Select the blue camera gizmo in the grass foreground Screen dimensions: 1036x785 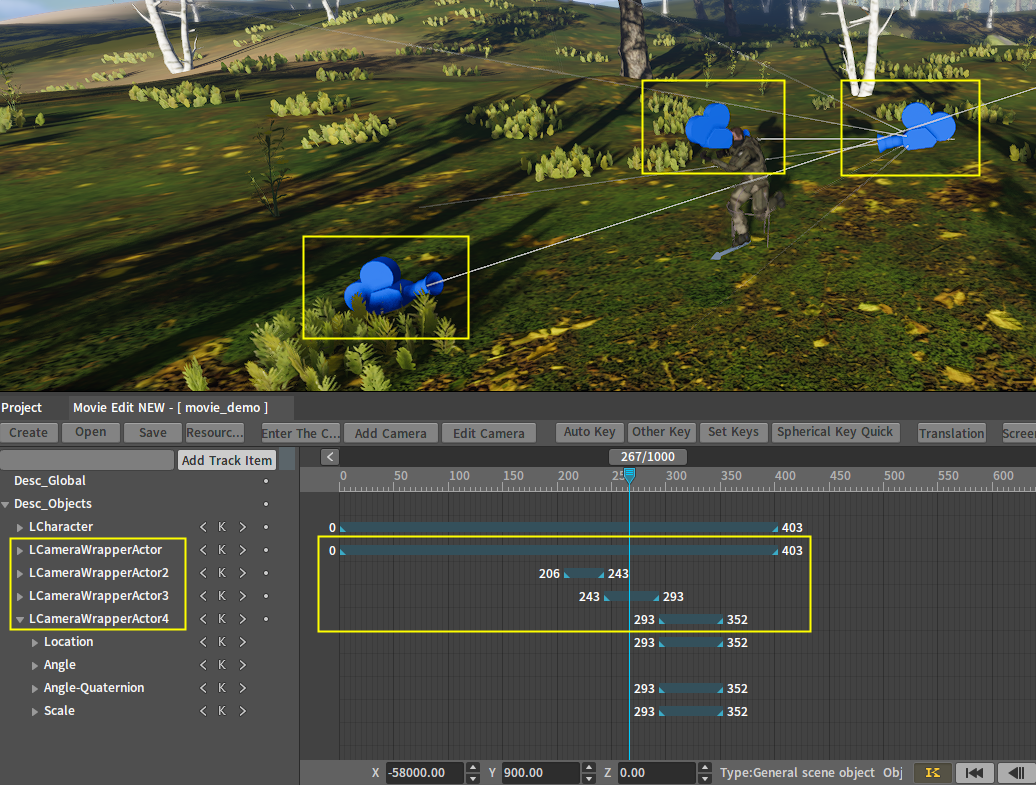(385, 287)
